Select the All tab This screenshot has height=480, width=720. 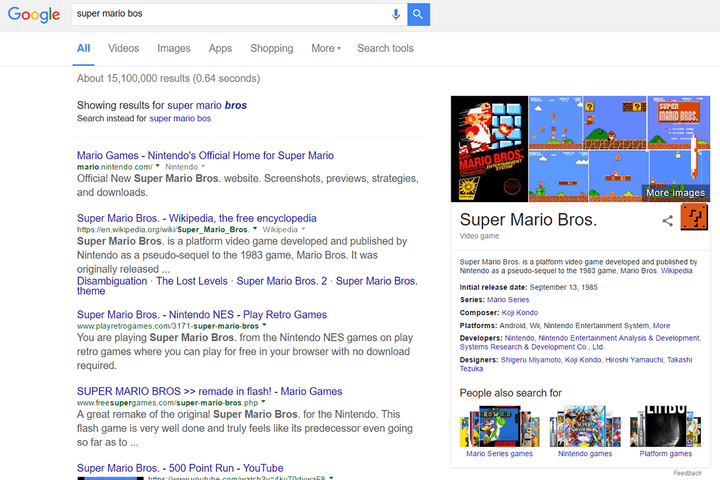click(84, 48)
